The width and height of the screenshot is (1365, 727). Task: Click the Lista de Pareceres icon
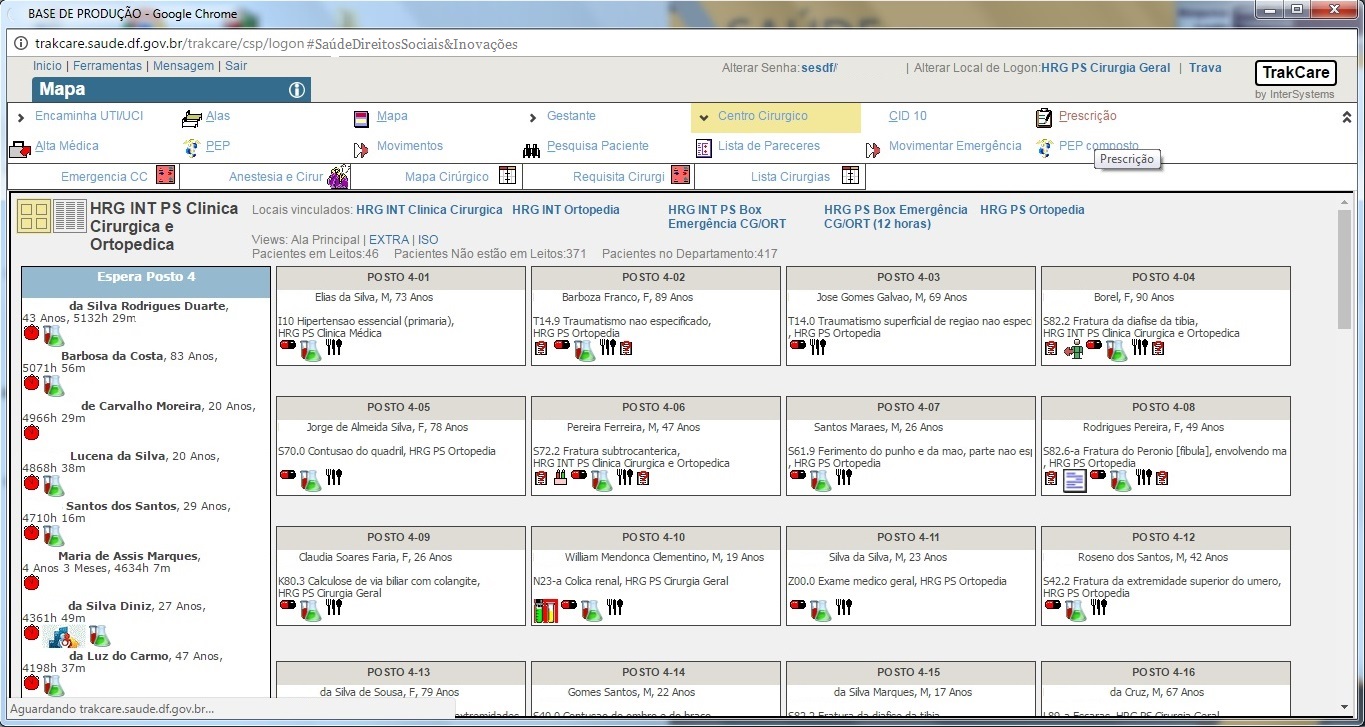[x=703, y=148]
